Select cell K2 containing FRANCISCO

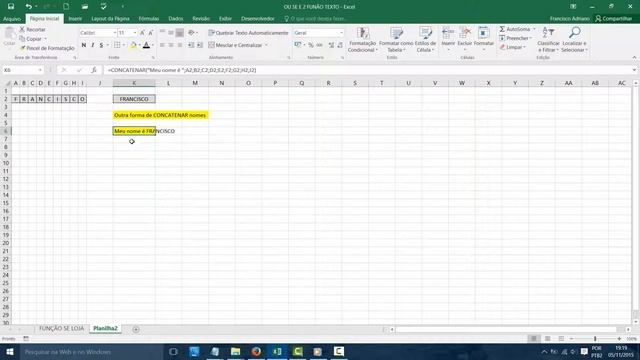click(x=134, y=99)
